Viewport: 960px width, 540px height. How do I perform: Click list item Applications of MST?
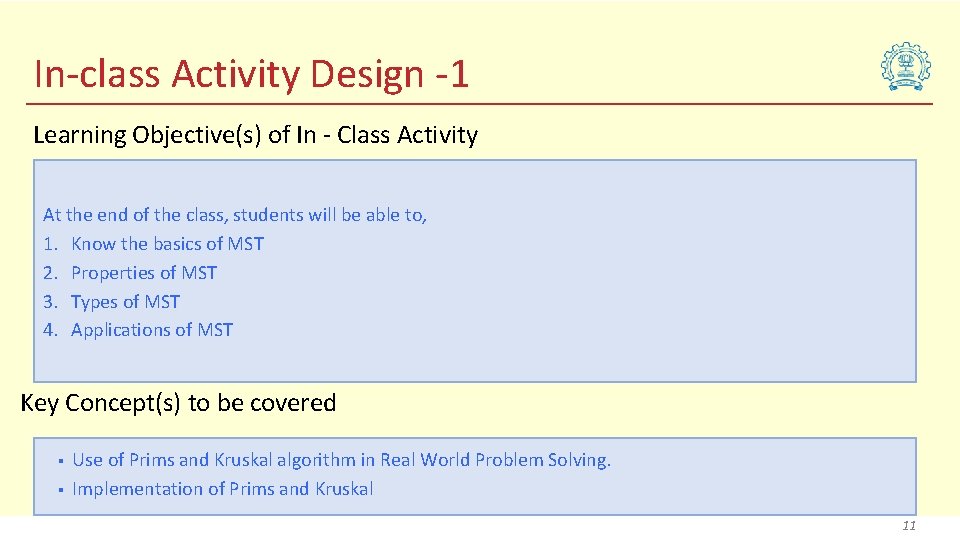click(152, 330)
